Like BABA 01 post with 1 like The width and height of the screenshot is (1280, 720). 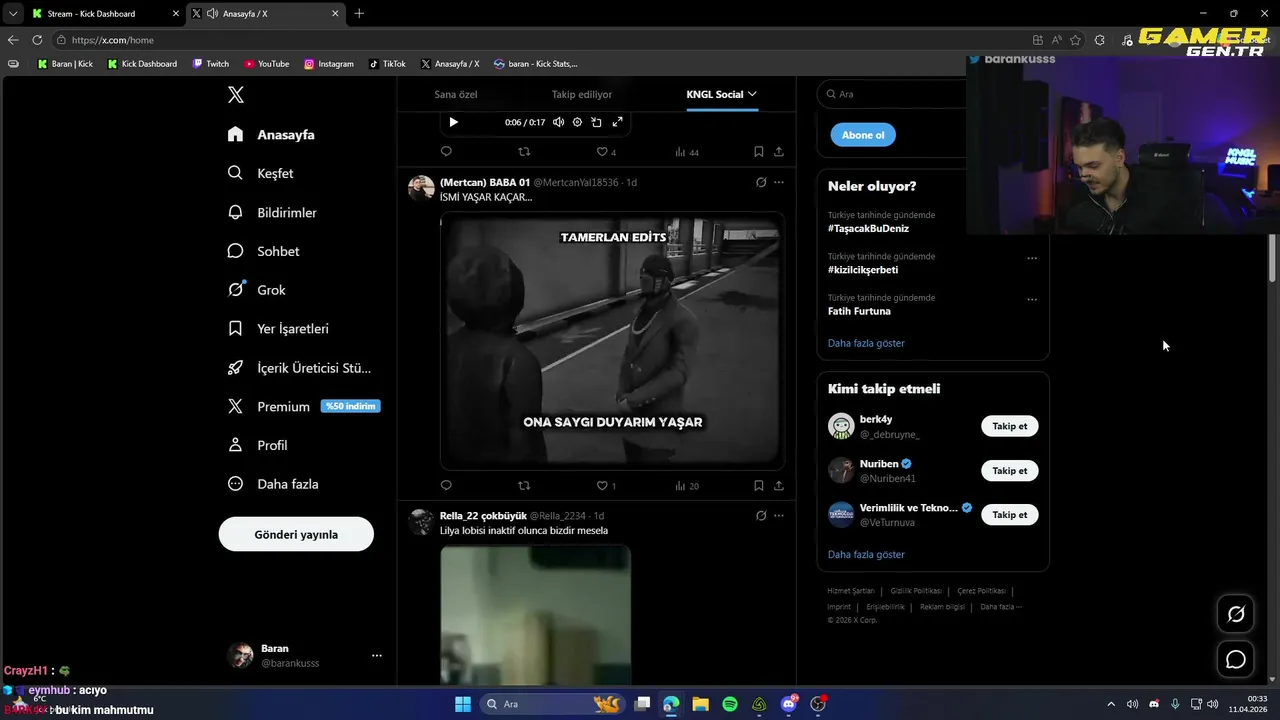tap(606, 486)
